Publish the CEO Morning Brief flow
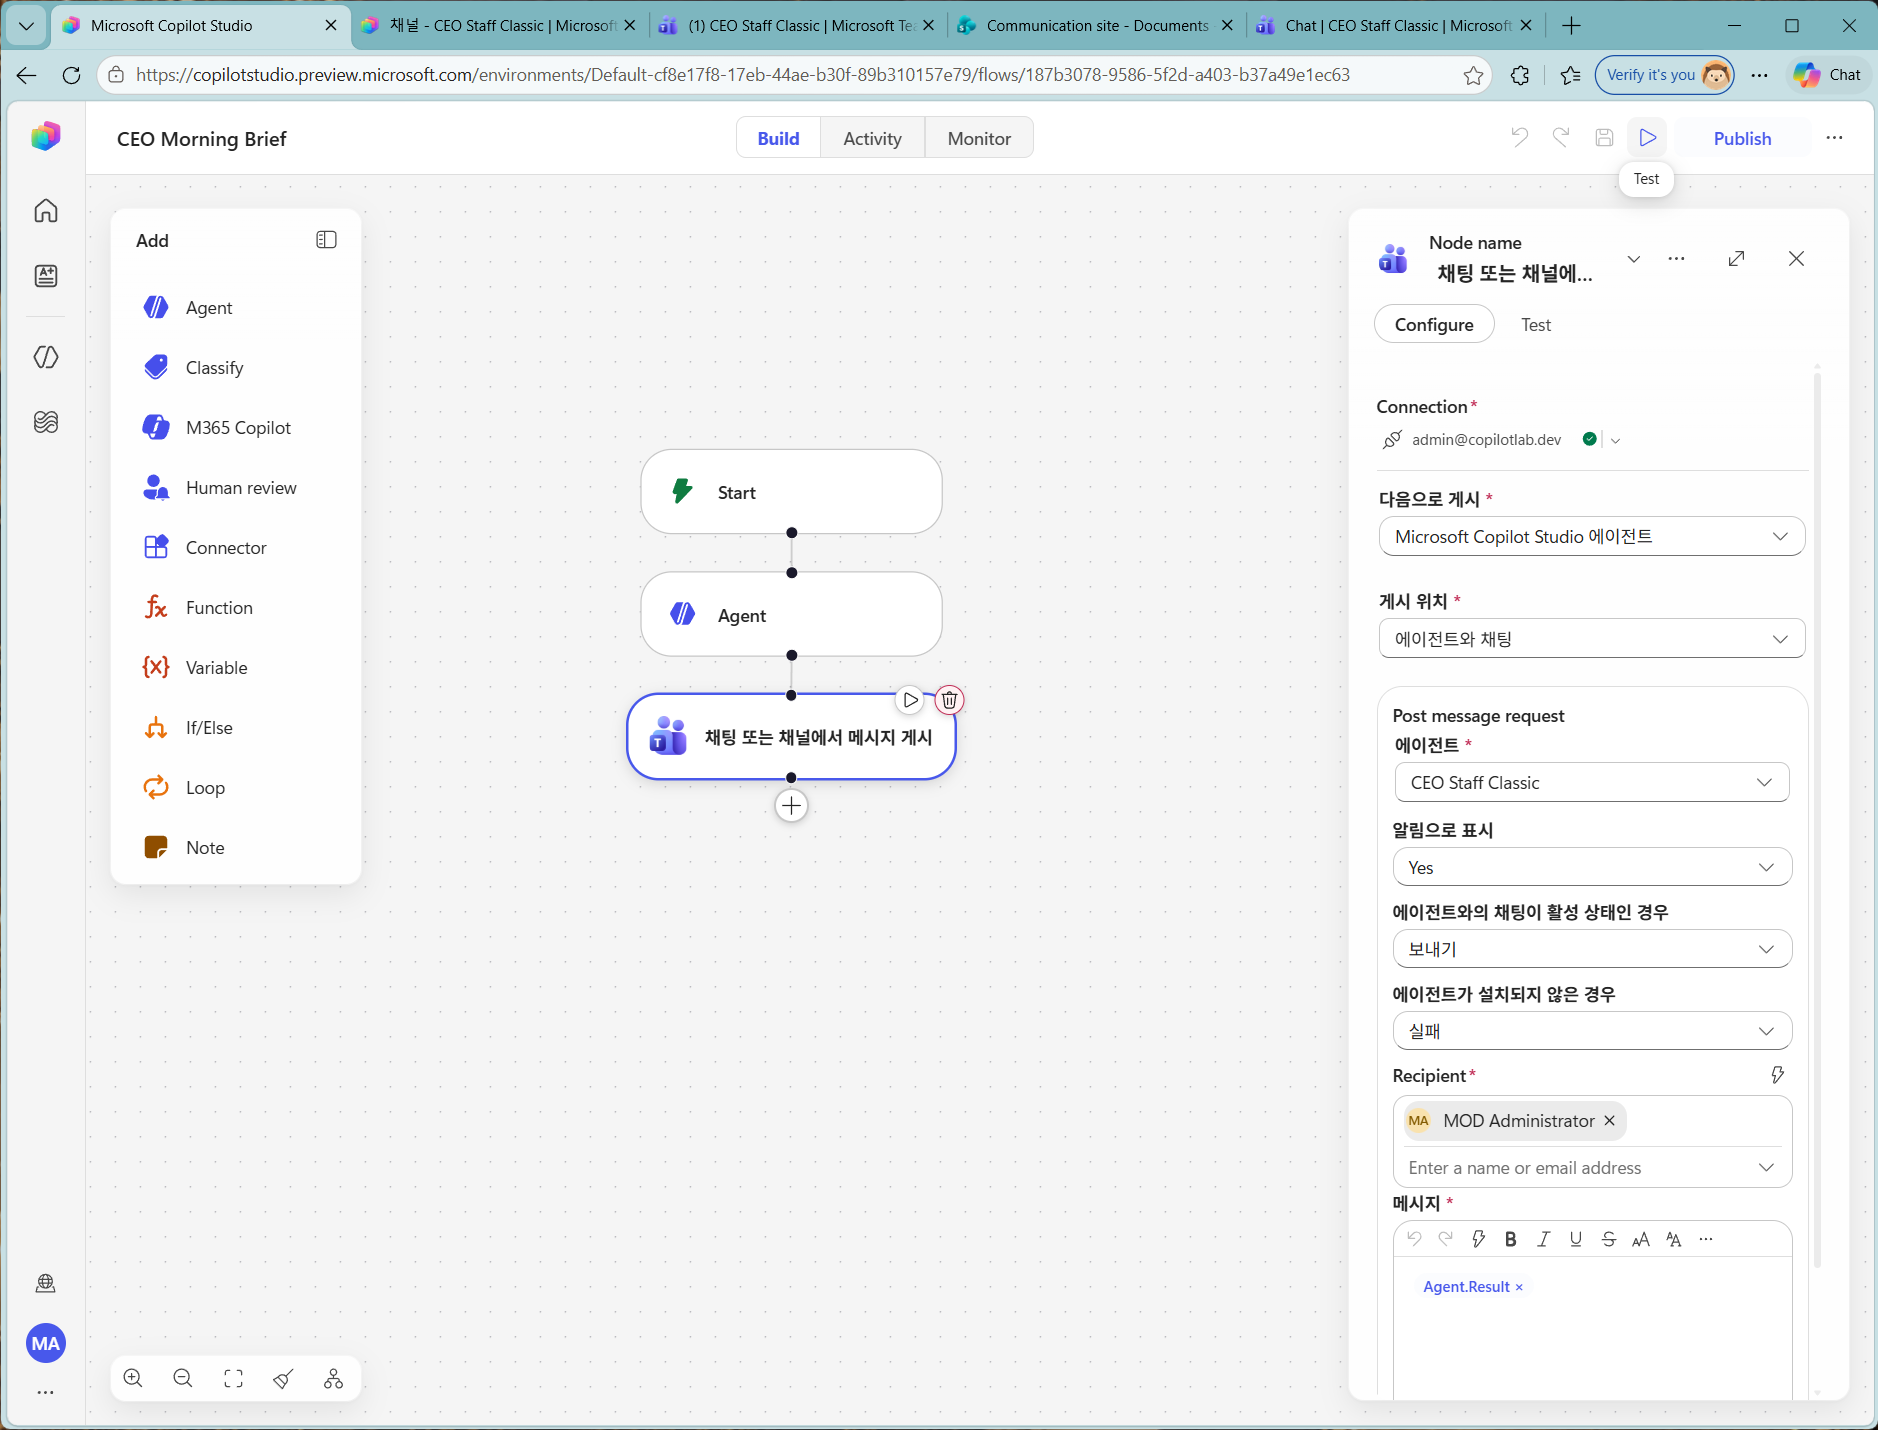Viewport: 1878px width, 1430px height. point(1742,139)
